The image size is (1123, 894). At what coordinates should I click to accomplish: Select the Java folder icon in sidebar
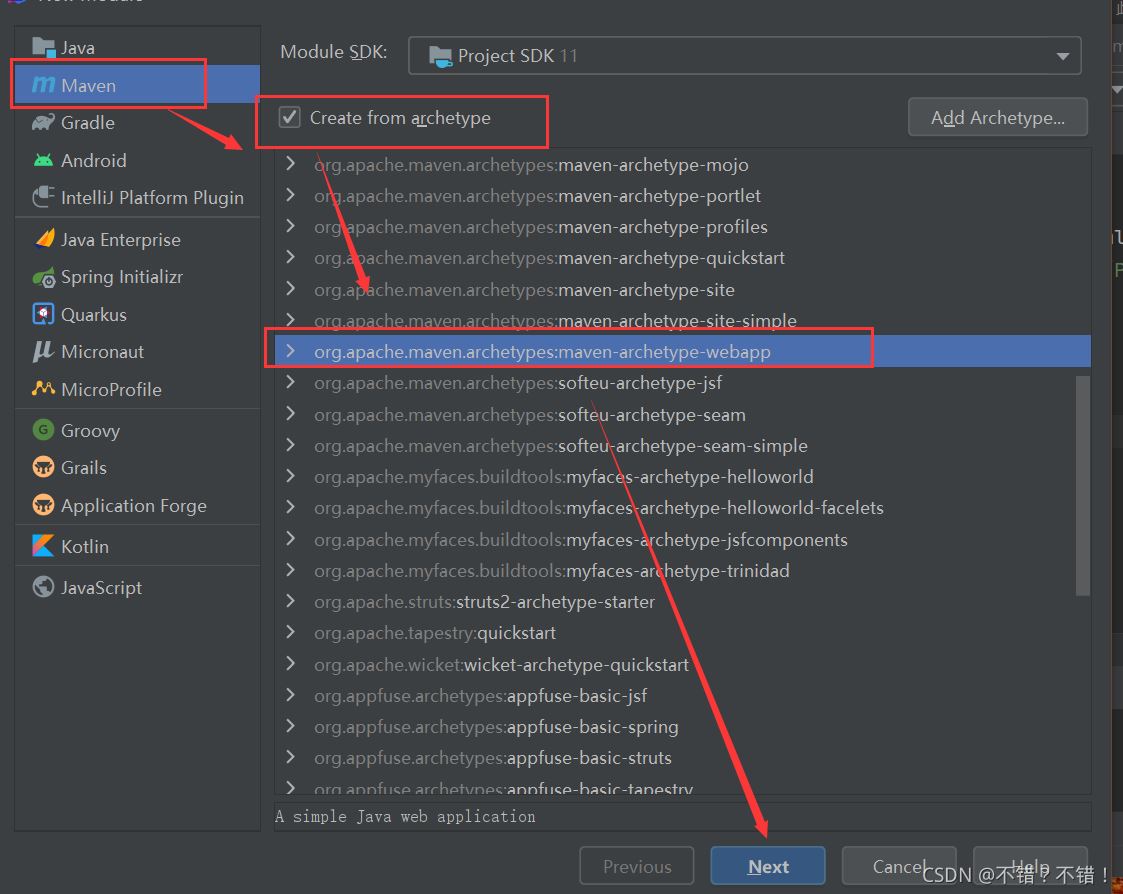44,47
